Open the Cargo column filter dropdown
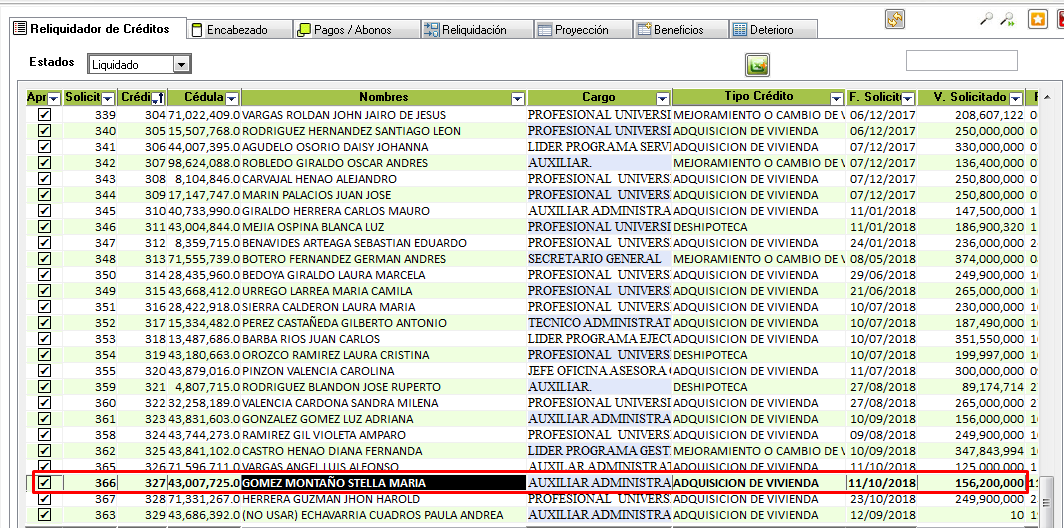Screen dimensions: 1064x528 [662, 98]
